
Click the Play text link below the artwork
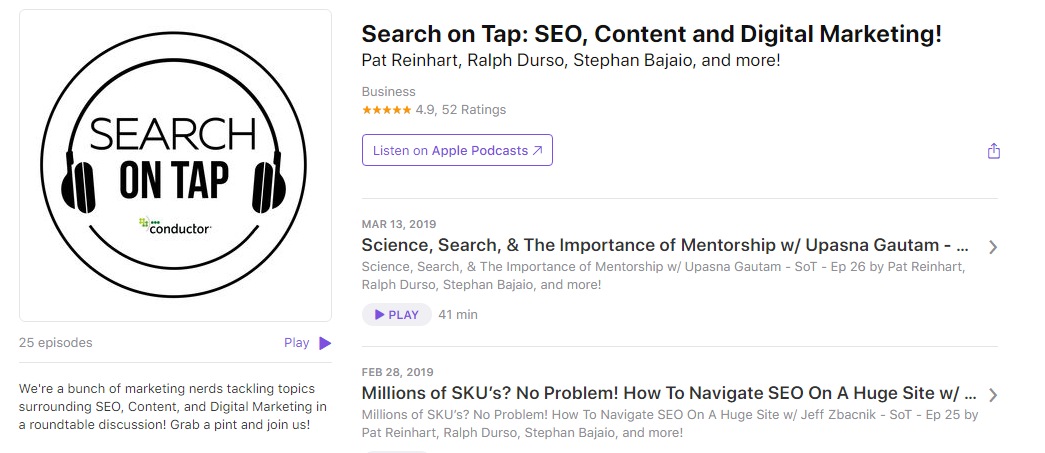coord(296,343)
